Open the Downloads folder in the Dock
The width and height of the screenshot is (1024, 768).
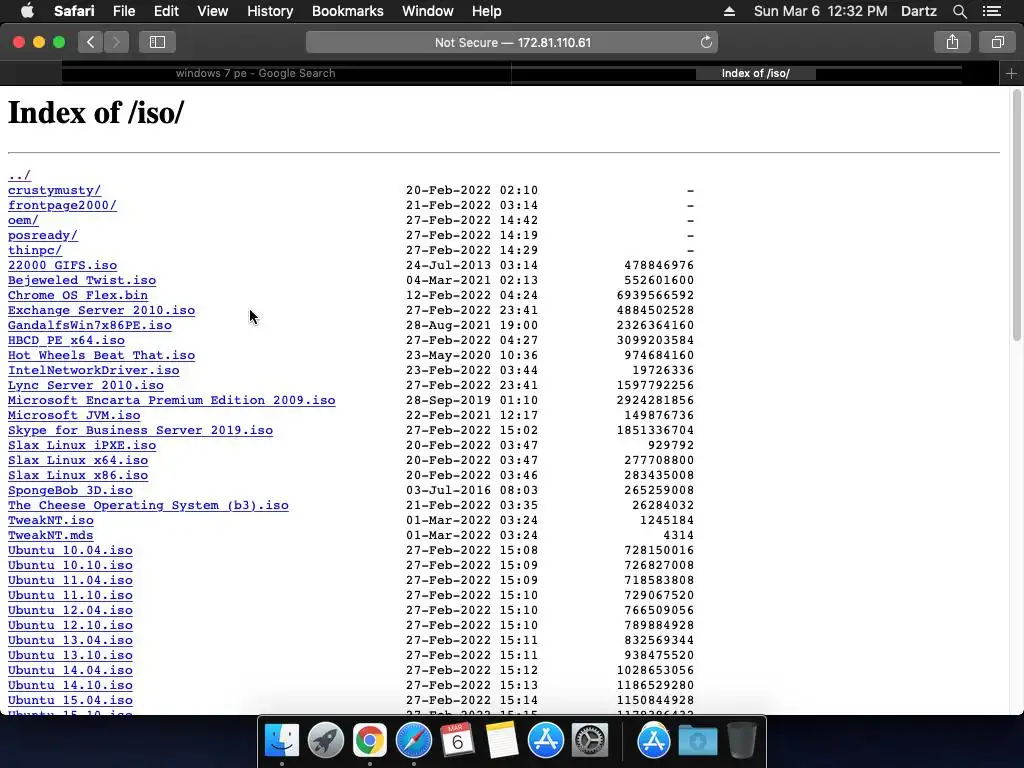pyautogui.click(x=697, y=740)
